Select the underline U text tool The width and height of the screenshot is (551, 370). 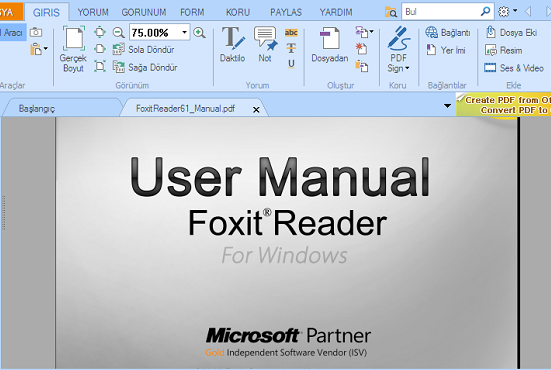(291, 64)
